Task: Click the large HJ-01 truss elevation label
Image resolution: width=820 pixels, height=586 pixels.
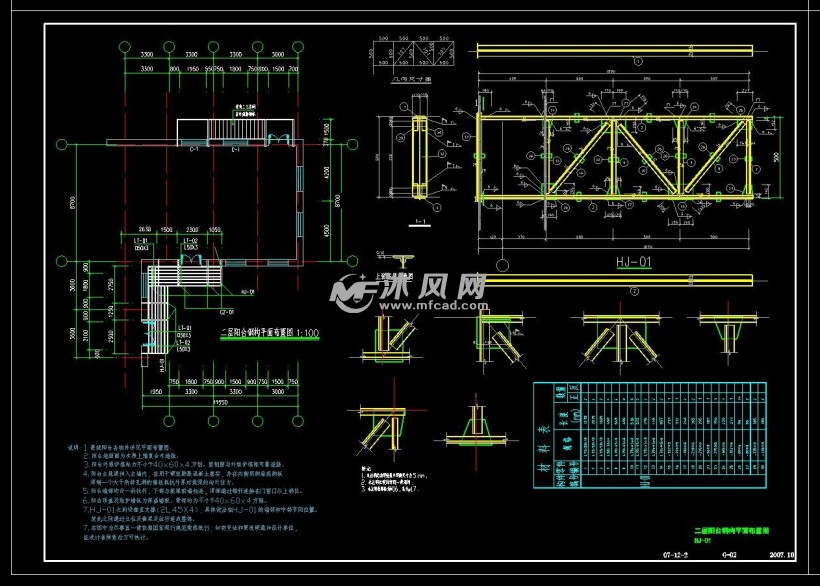Action: 633,261
